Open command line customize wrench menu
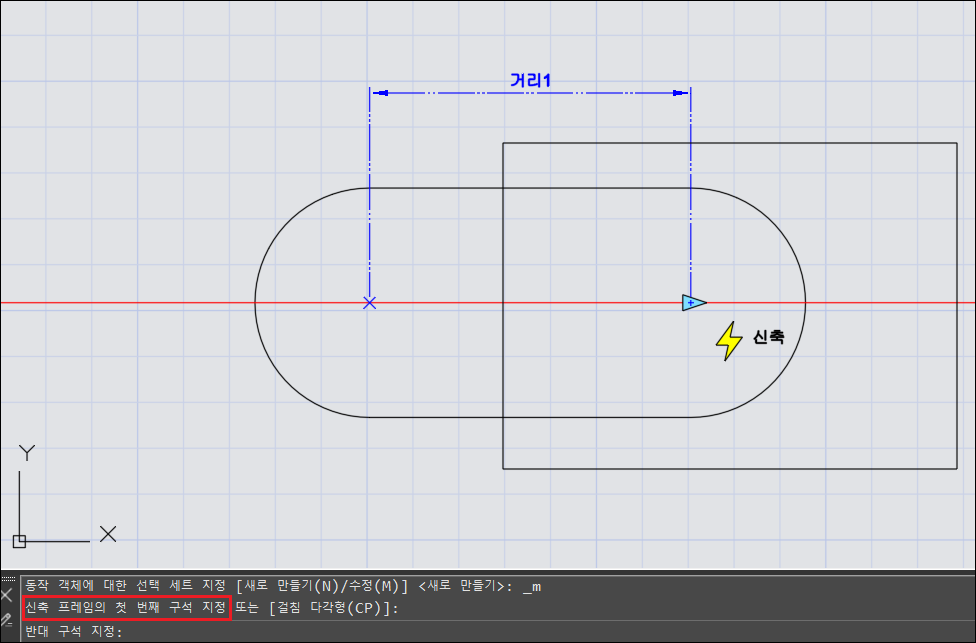Viewport: 976px width, 643px height. coord(6,619)
